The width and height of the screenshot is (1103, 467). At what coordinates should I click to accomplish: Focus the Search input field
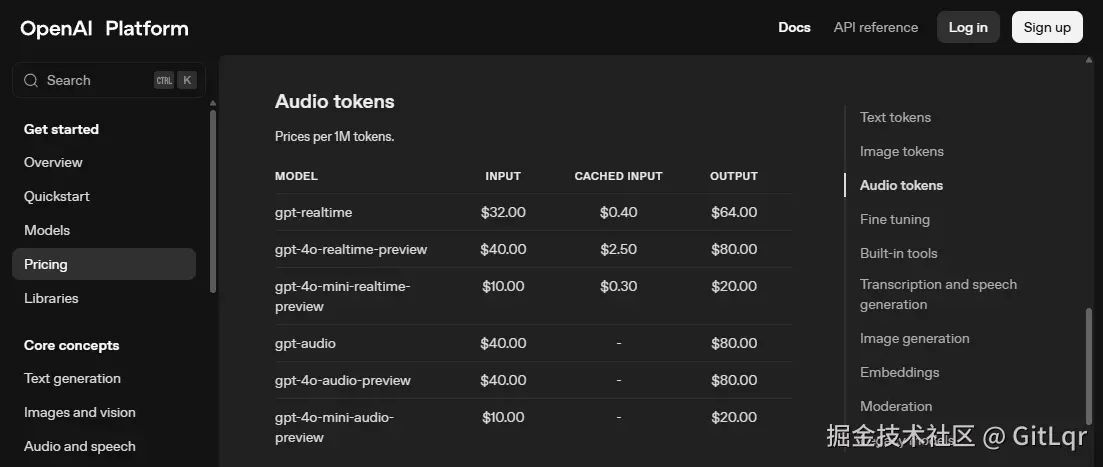tap(109, 80)
